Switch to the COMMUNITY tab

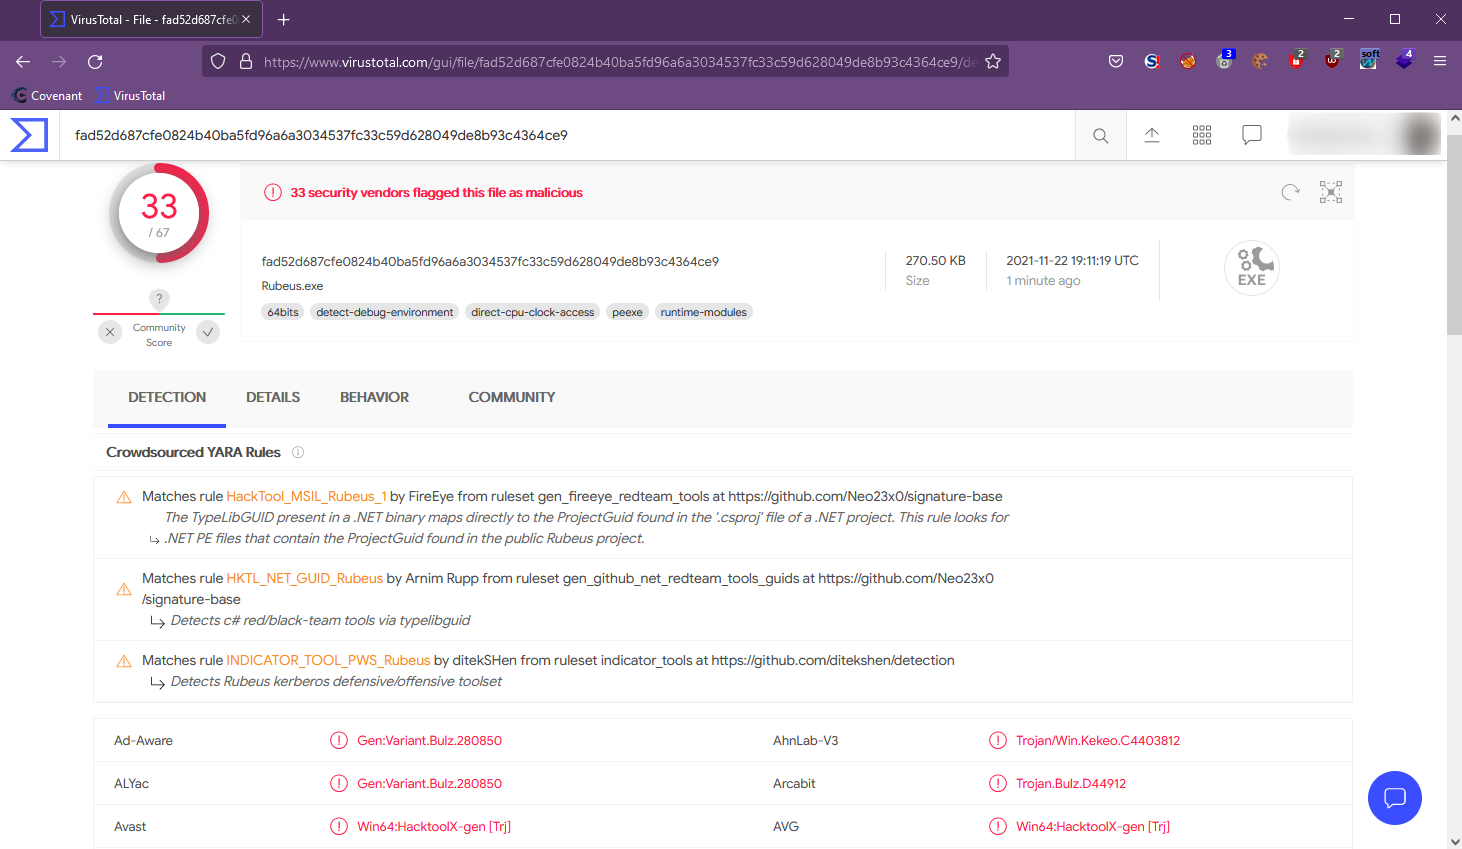pyautogui.click(x=512, y=397)
